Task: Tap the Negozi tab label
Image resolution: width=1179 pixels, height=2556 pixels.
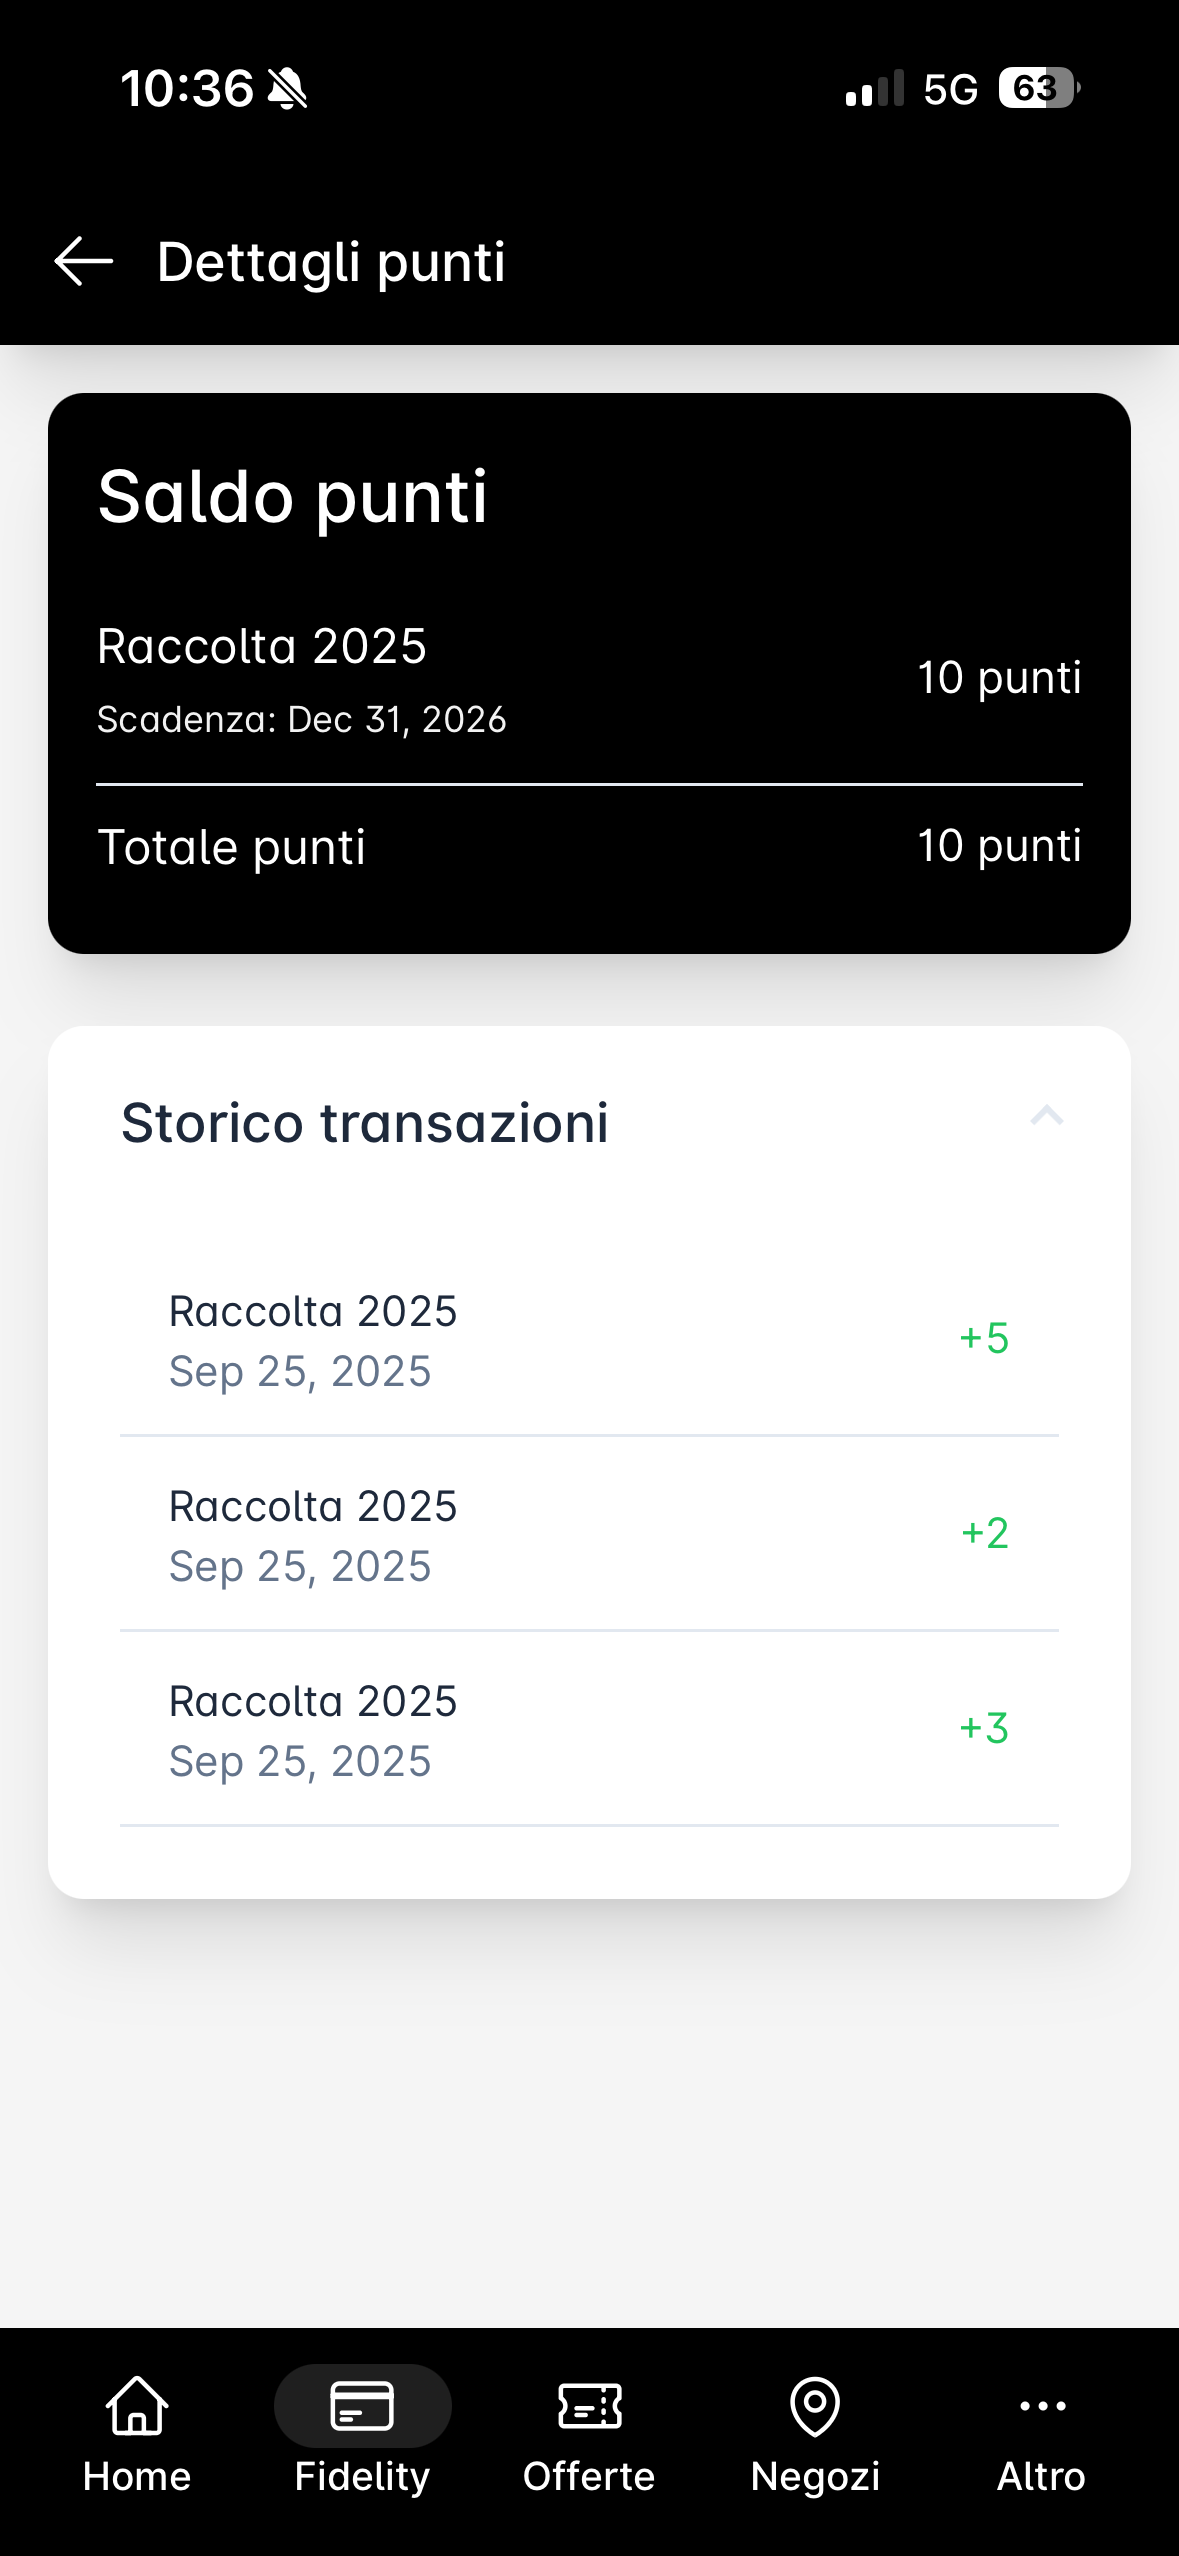Action: tap(815, 2477)
